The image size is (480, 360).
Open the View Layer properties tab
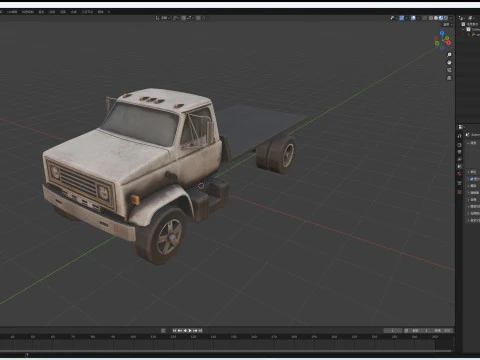pos(459,159)
